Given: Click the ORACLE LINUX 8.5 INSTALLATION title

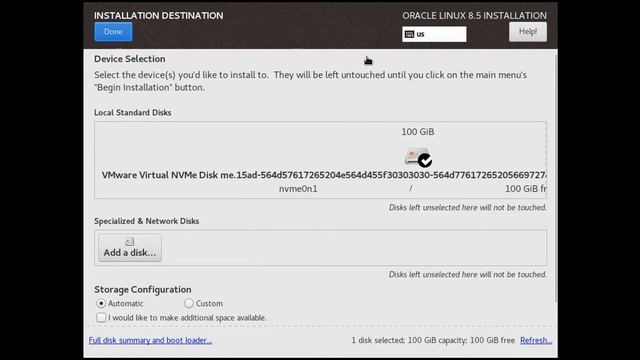Looking at the screenshot, I should click(x=474, y=16).
